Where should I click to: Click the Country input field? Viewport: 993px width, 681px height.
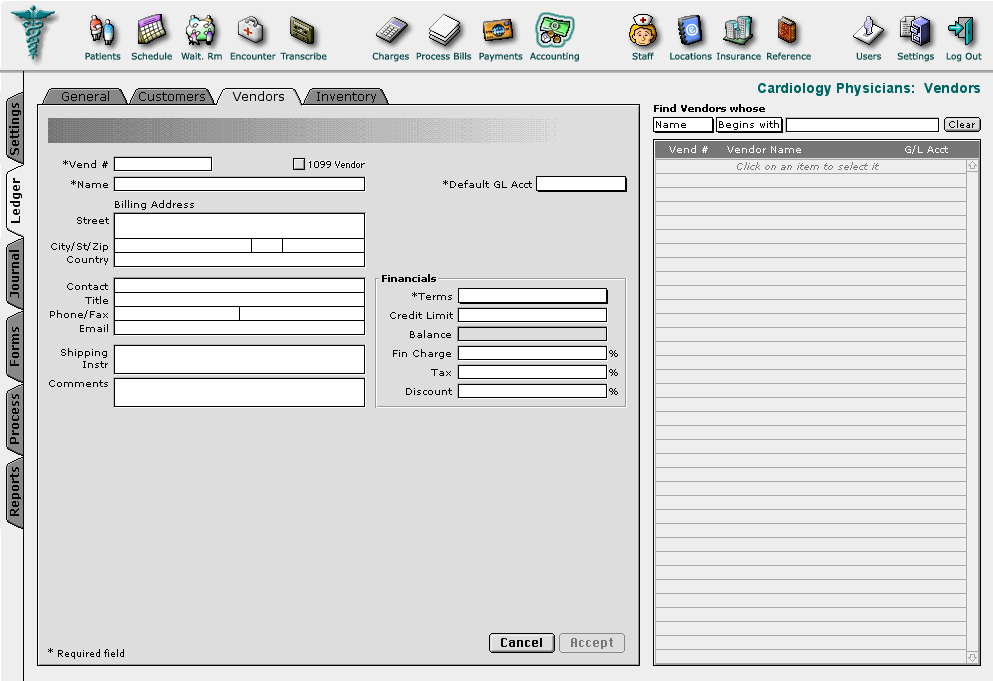click(x=239, y=259)
